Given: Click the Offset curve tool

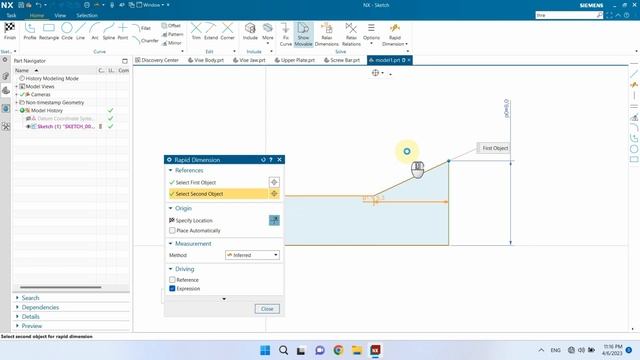Looking at the screenshot, I should [x=171, y=25].
